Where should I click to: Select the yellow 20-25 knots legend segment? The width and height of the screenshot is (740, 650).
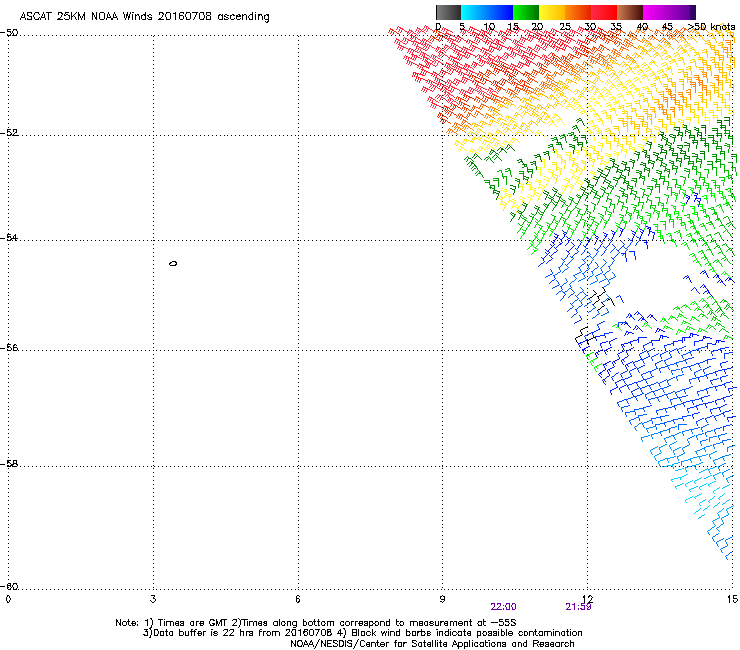[x=552, y=12]
